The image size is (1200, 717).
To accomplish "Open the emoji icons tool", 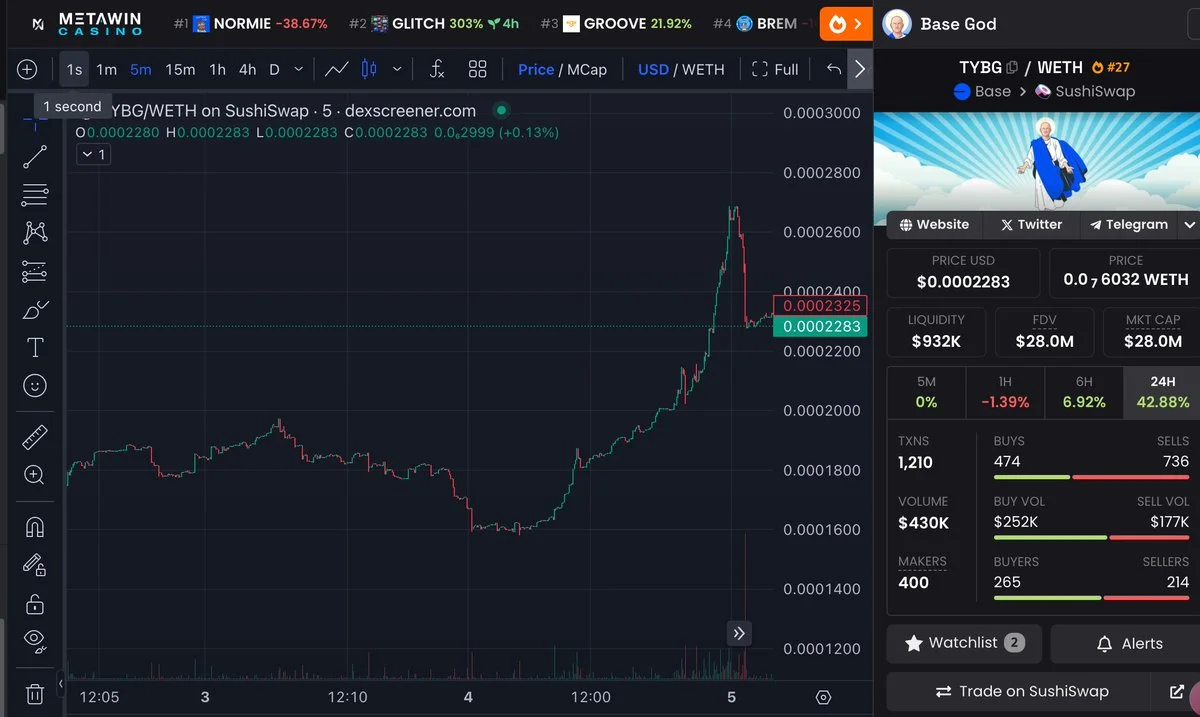I will pos(35,385).
